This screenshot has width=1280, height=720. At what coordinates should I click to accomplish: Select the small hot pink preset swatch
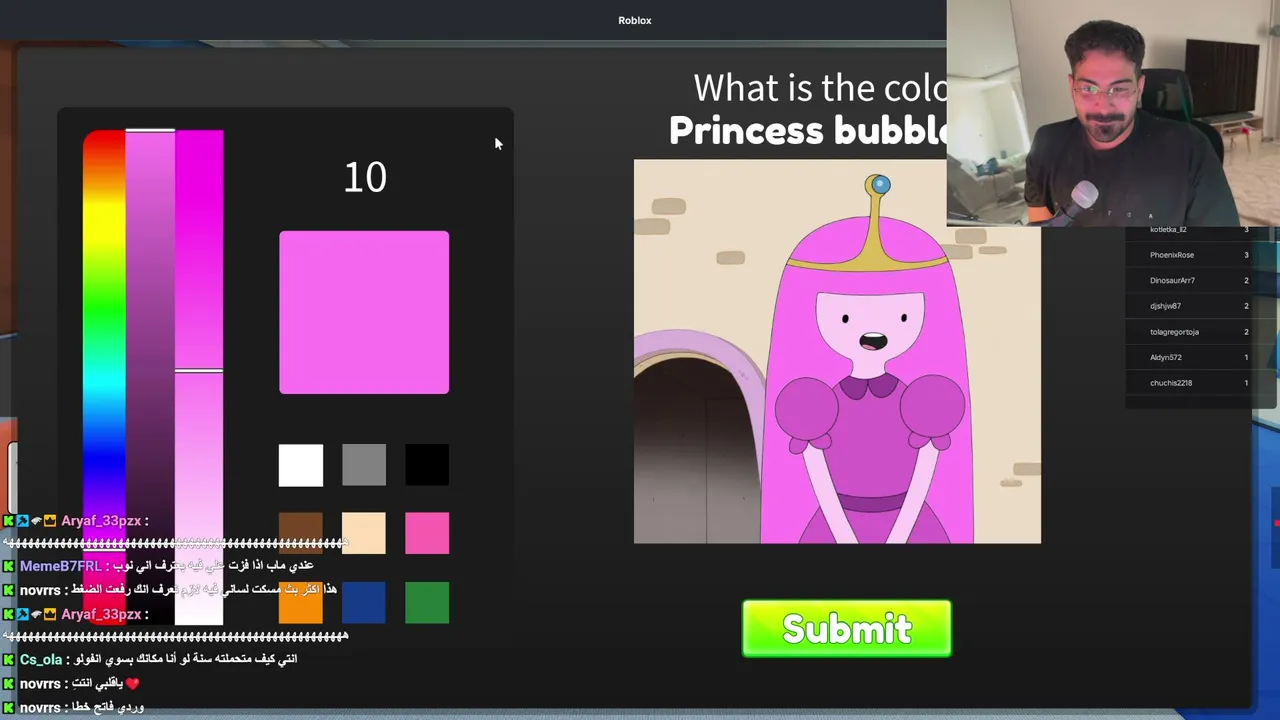coord(427,533)
